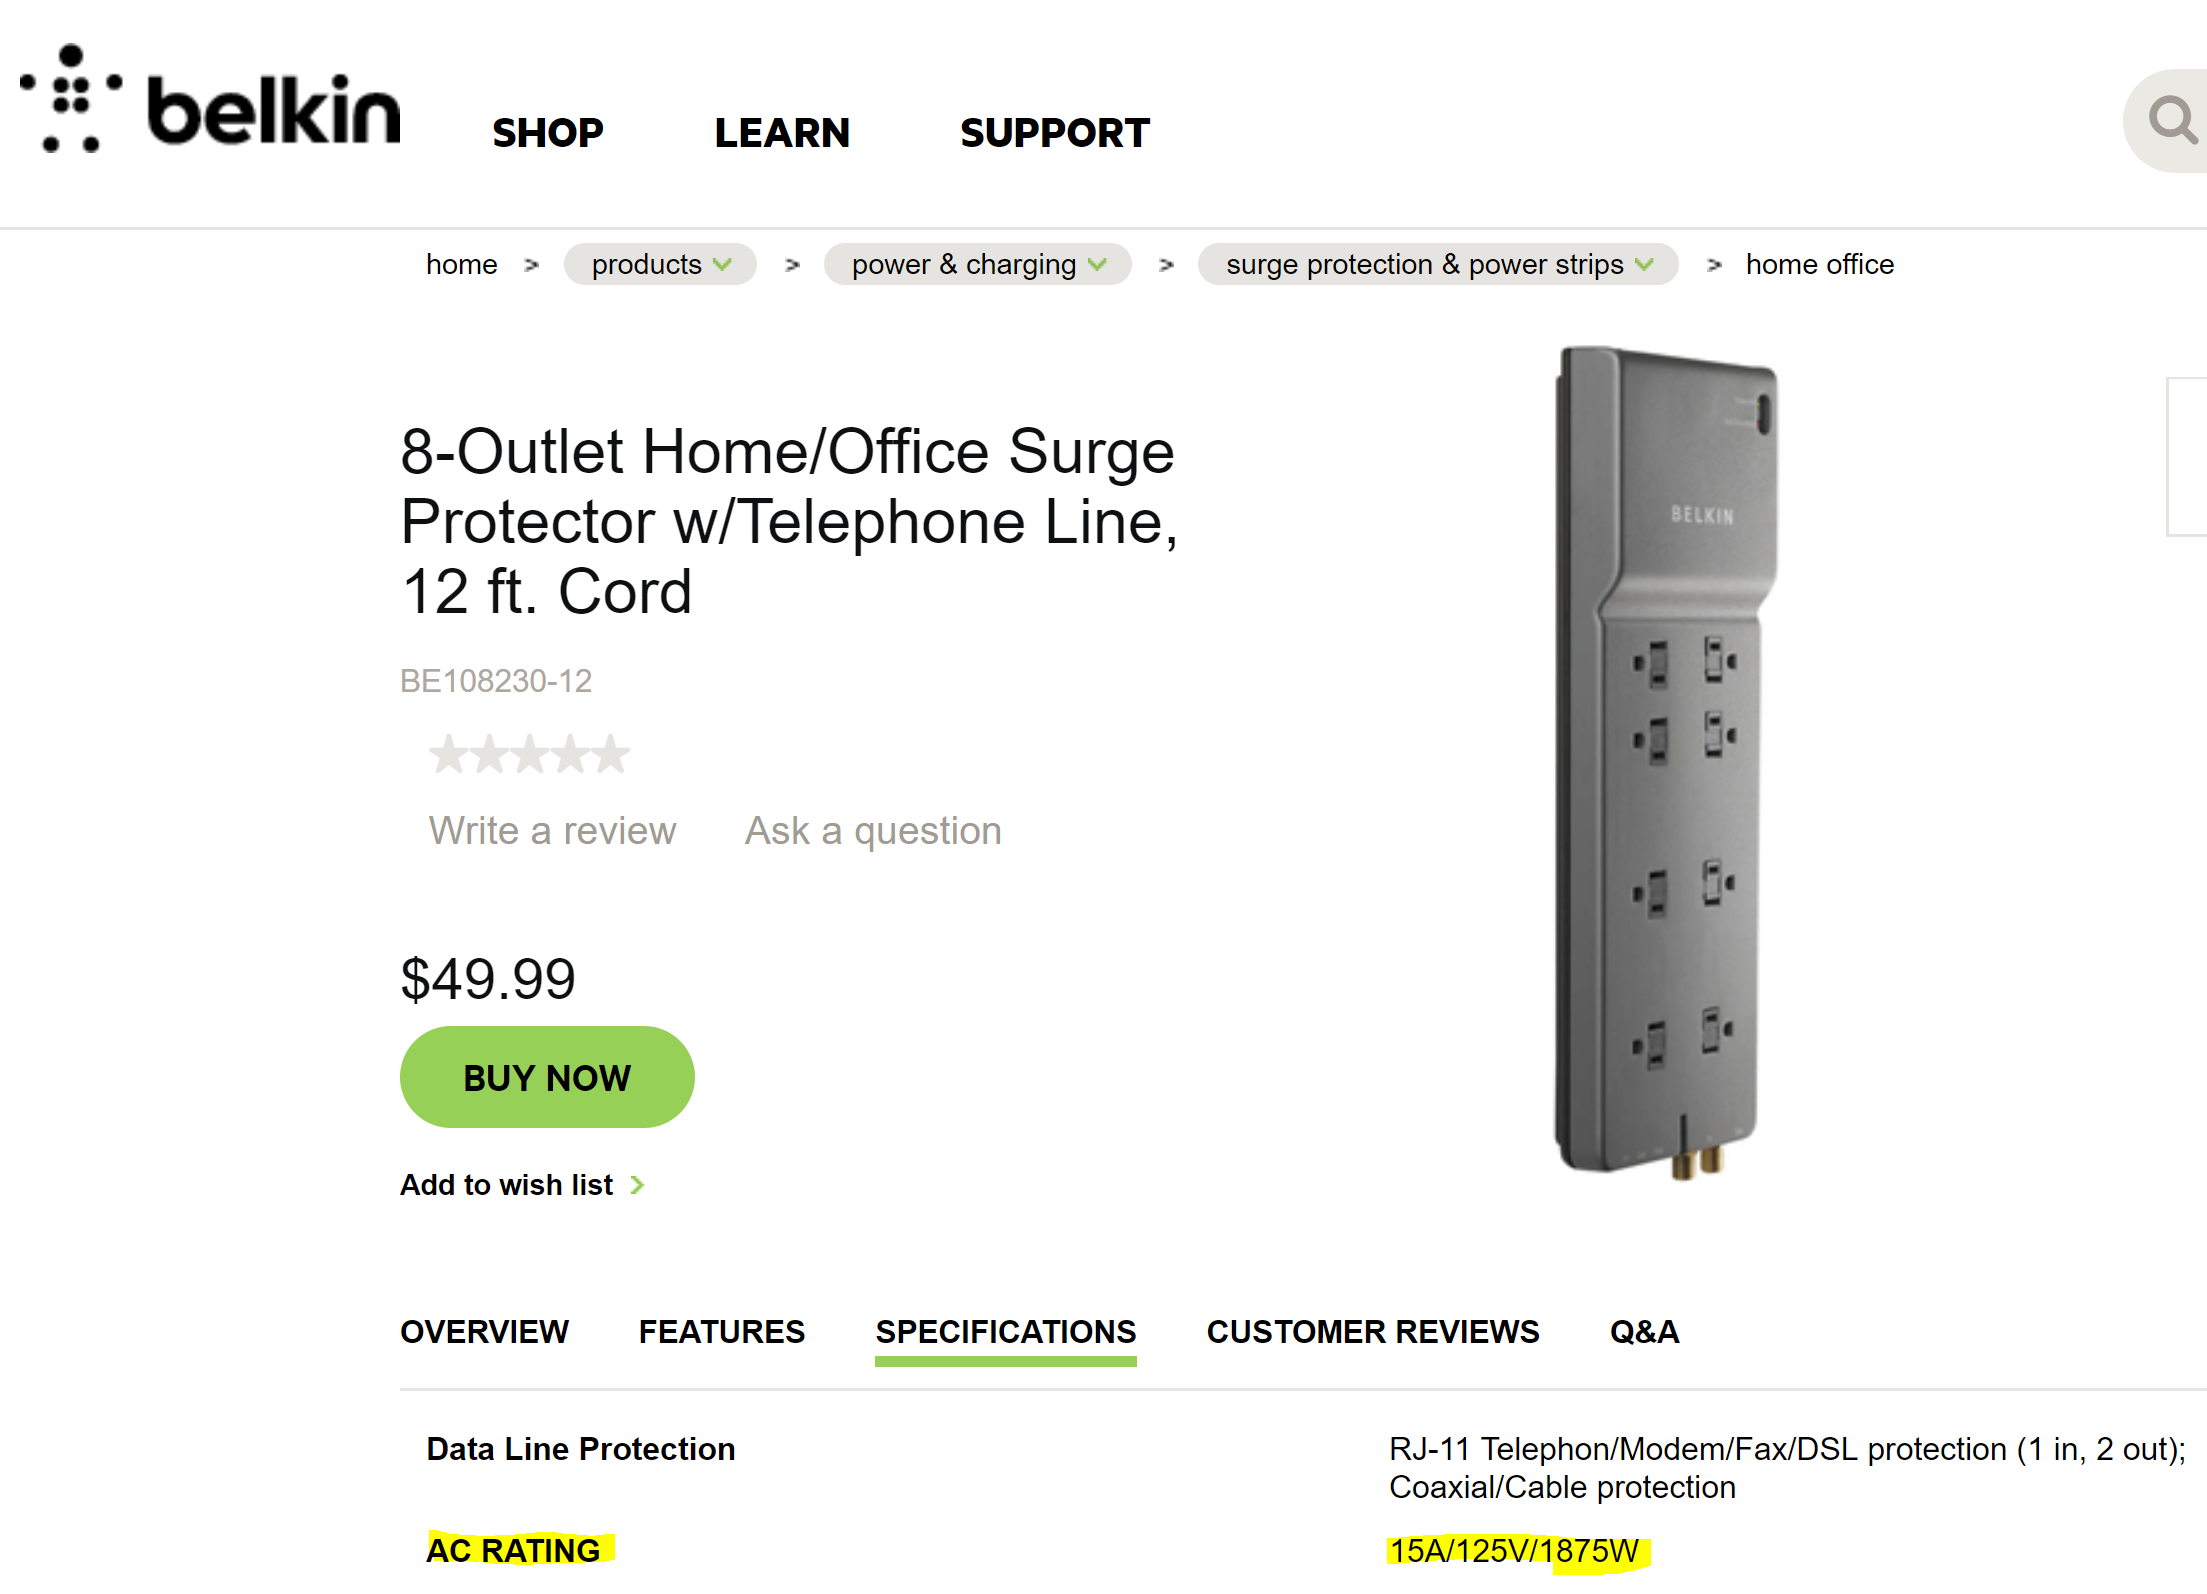This screenshot has height=1594, width=2207.
Task: Switch to the FEATURES tab
Action: tap(721, 1332)
